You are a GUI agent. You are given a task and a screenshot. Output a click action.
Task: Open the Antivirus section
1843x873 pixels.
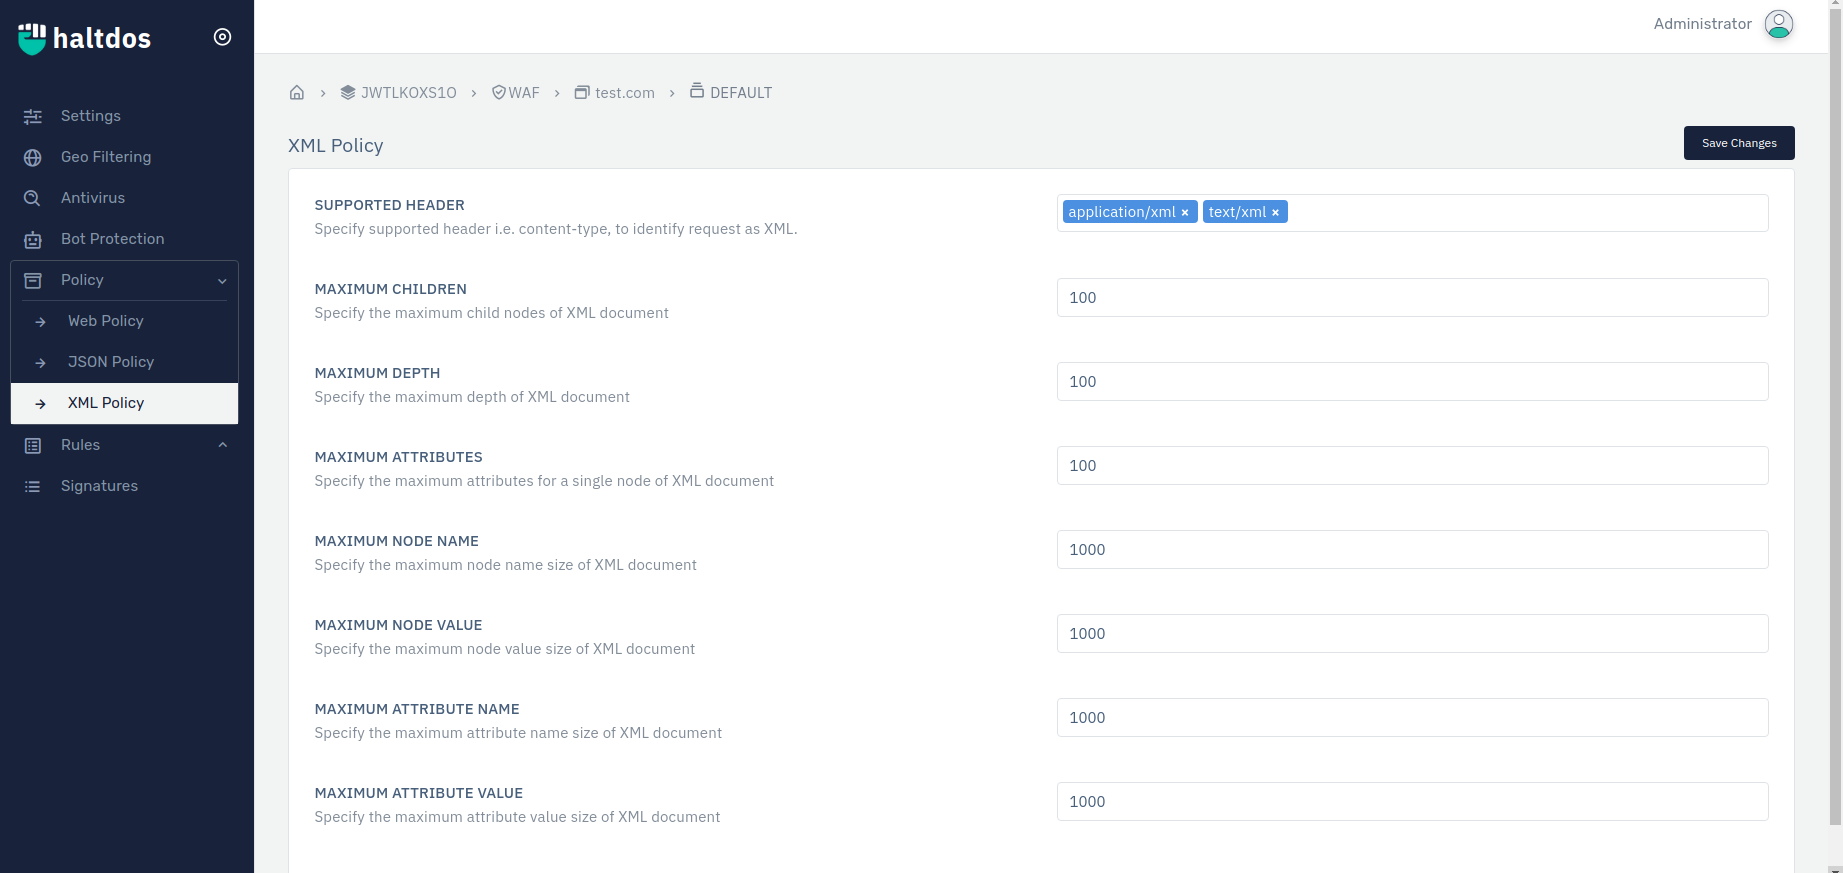pyautogui.click(x=92, y=198)
